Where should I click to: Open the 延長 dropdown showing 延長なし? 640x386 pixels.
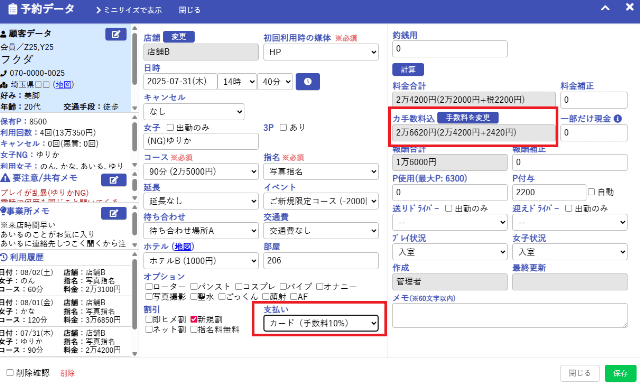[201, 201]
